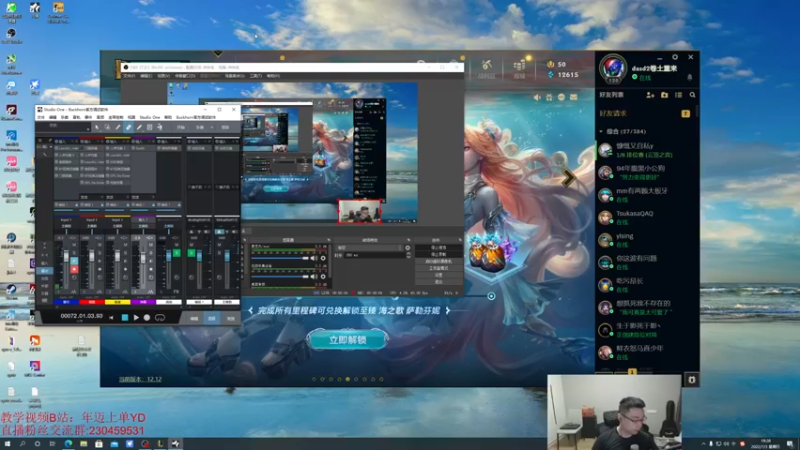This screenshot has width=800, height=450.
Task: Mute first audio source in OBS mixer
Action: point(314,259)
